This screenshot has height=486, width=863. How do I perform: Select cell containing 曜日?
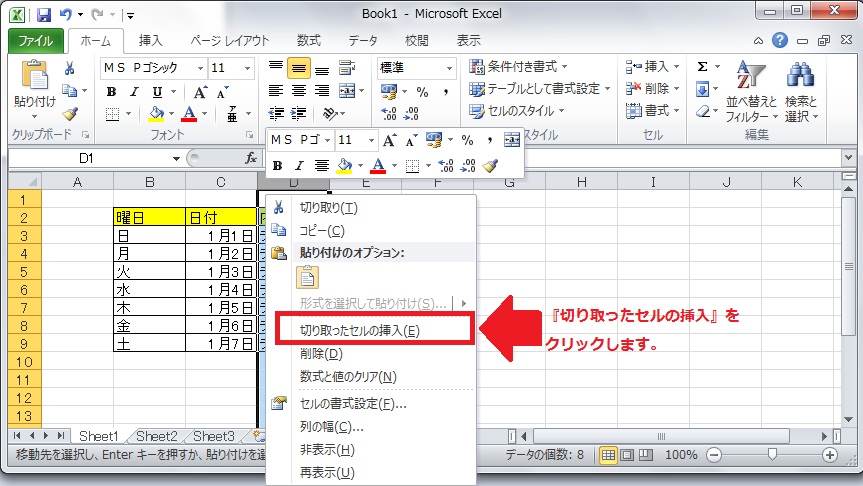149,217
